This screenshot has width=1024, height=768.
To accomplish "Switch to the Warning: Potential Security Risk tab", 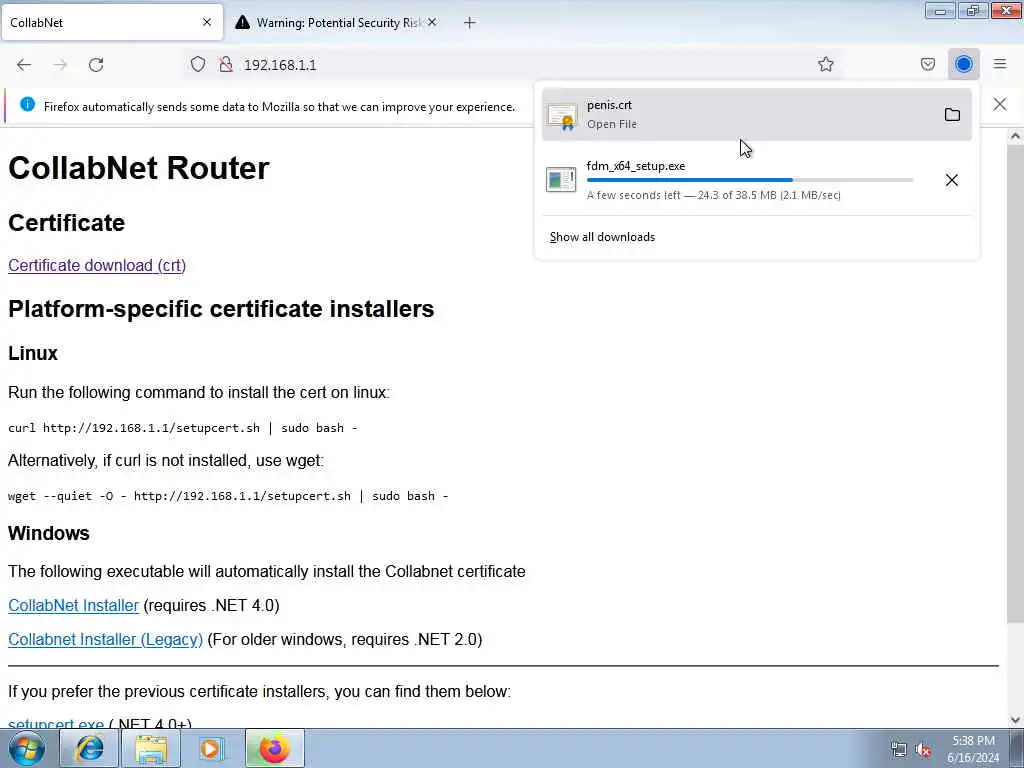I will pos(337,22).
